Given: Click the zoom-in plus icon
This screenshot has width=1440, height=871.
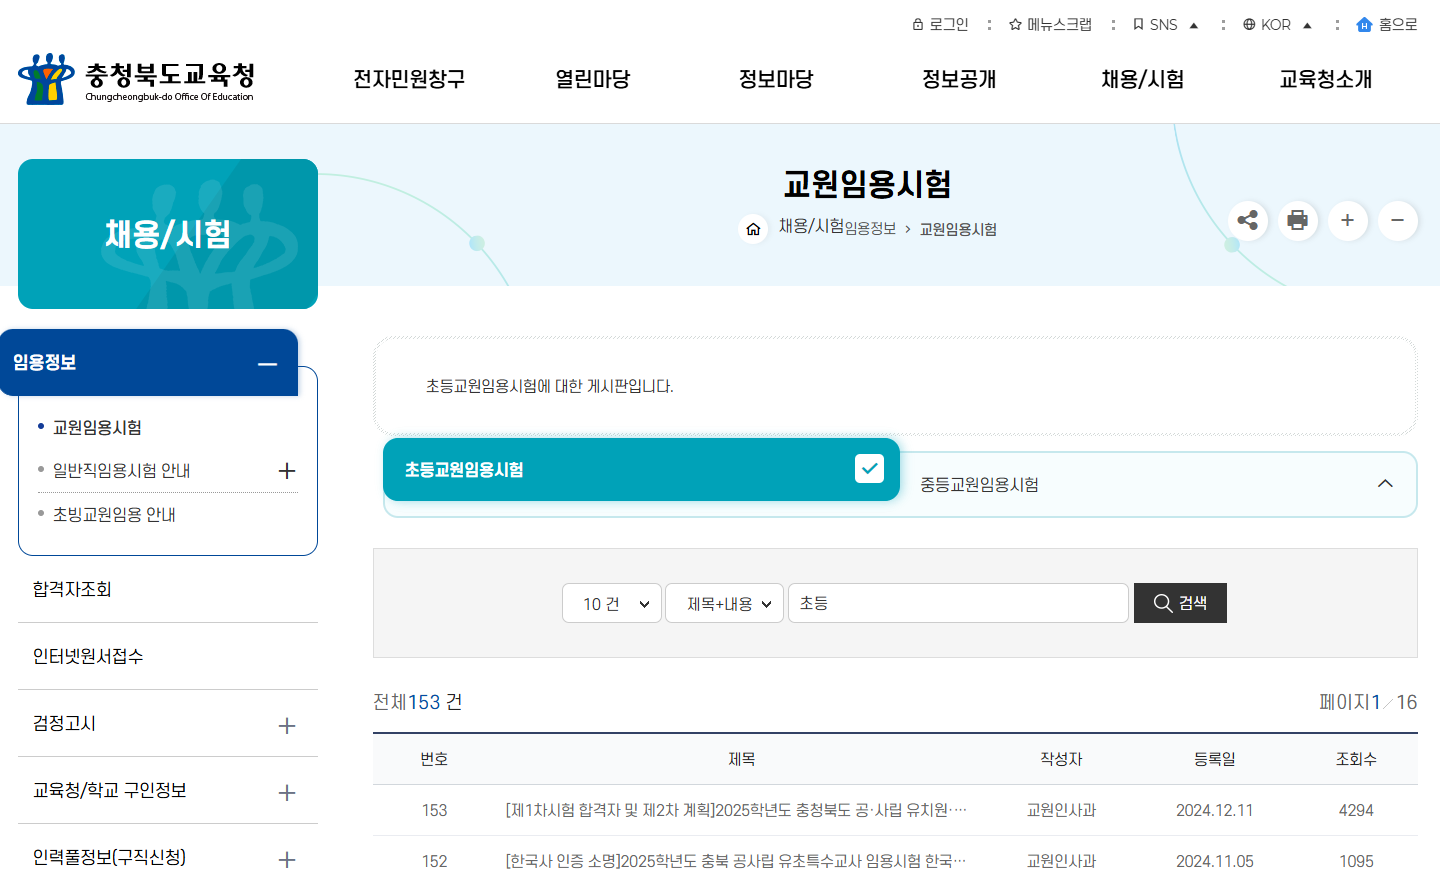Looking at the screenshot, I should [1348, 221].
